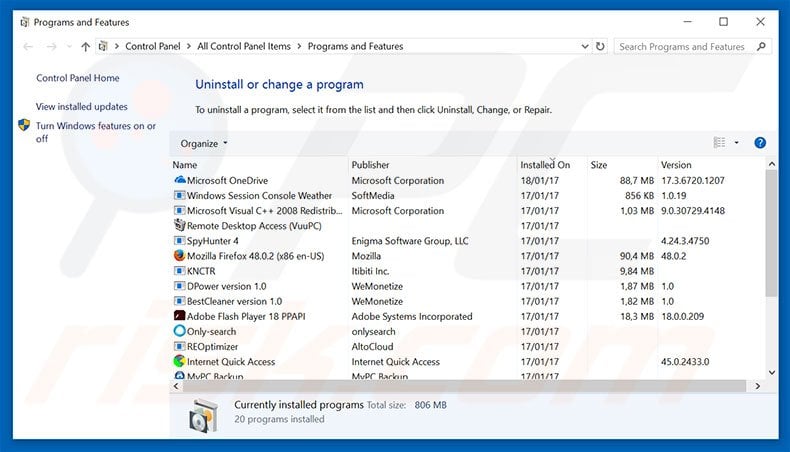This screenshot has width=790, height=452.
Task: Click the scroll up arrow of program list
Action: (771, 164)
